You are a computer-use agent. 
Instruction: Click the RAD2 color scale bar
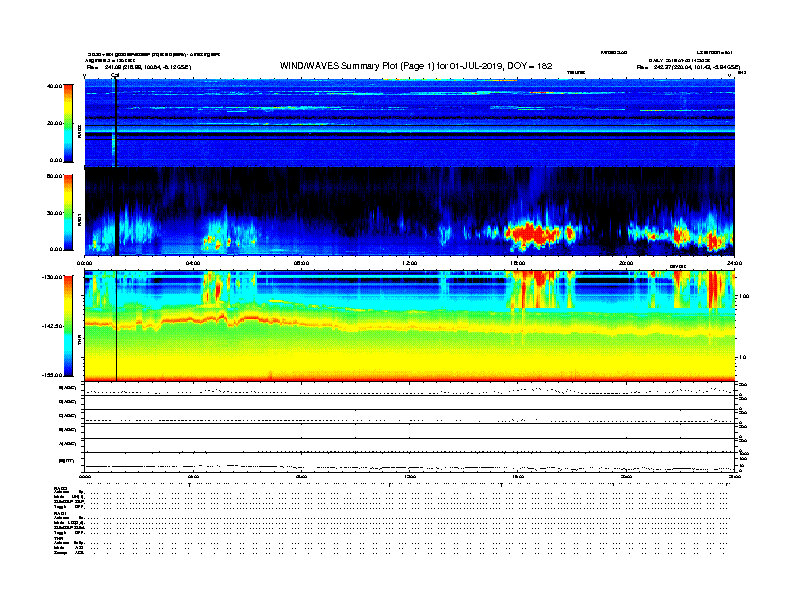(68, 123)
